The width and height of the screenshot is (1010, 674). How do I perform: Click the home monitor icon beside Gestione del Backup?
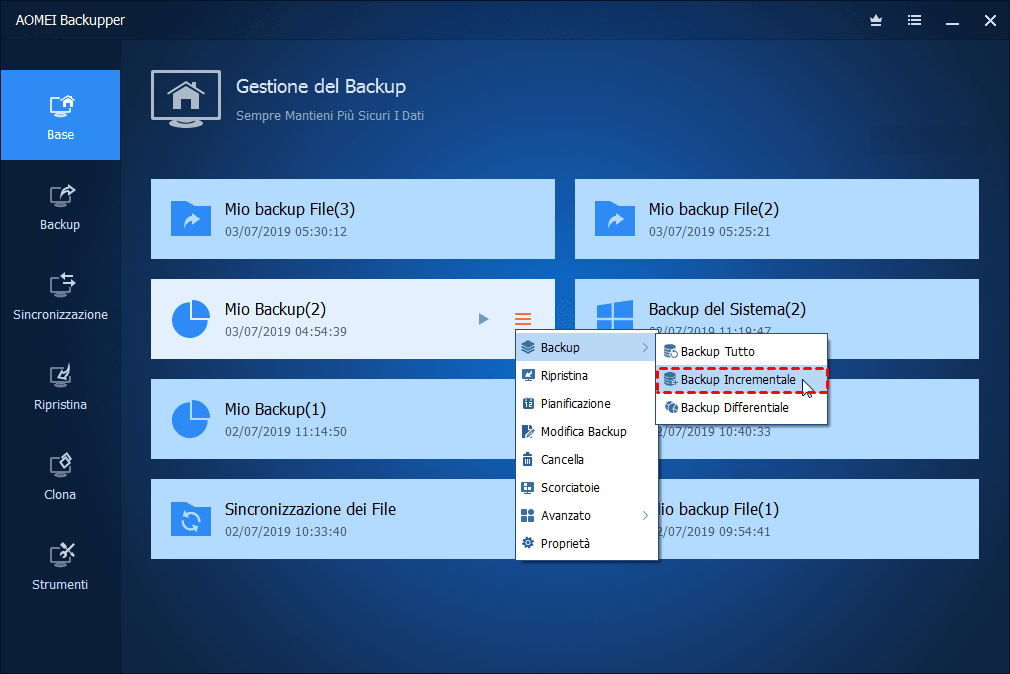186,99
